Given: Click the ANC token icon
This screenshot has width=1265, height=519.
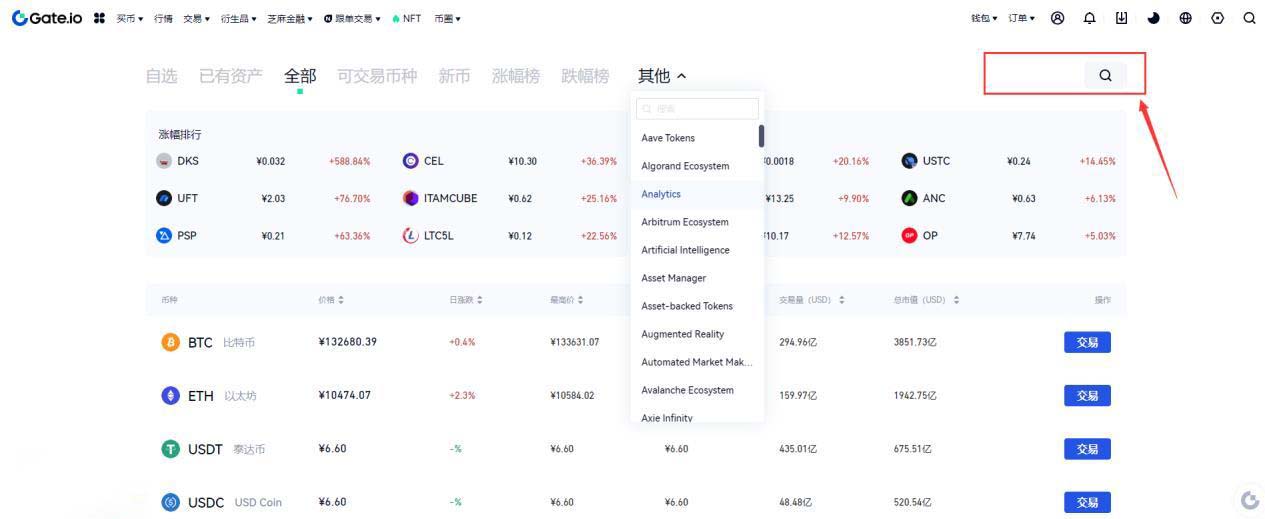Looking at the screenshot, I should pyautogui.click(x=909, y=198).
